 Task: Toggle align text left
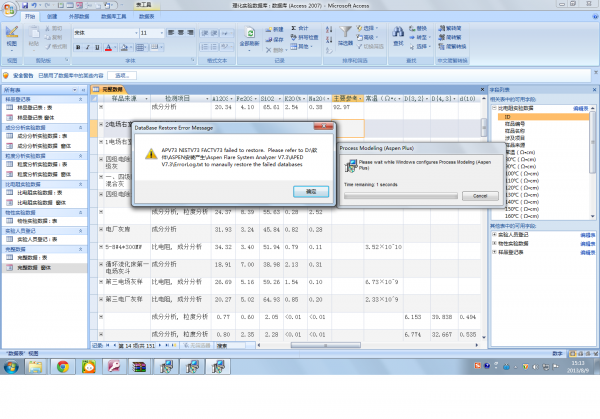[x=171, y=33]
